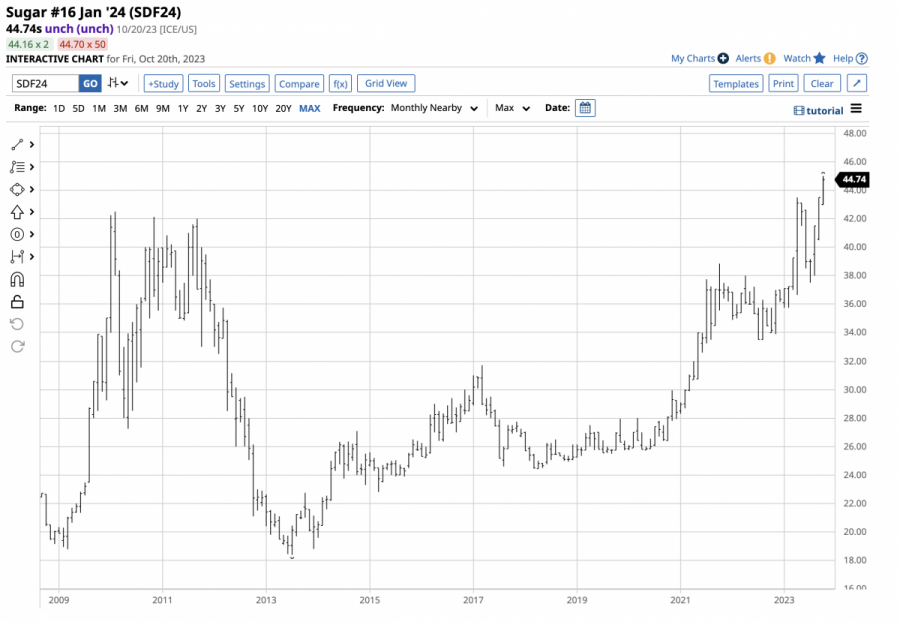The width and height of the screenshot is (900, 622).
Task: Click the Alerts exclamation icon
Action: 770,59
